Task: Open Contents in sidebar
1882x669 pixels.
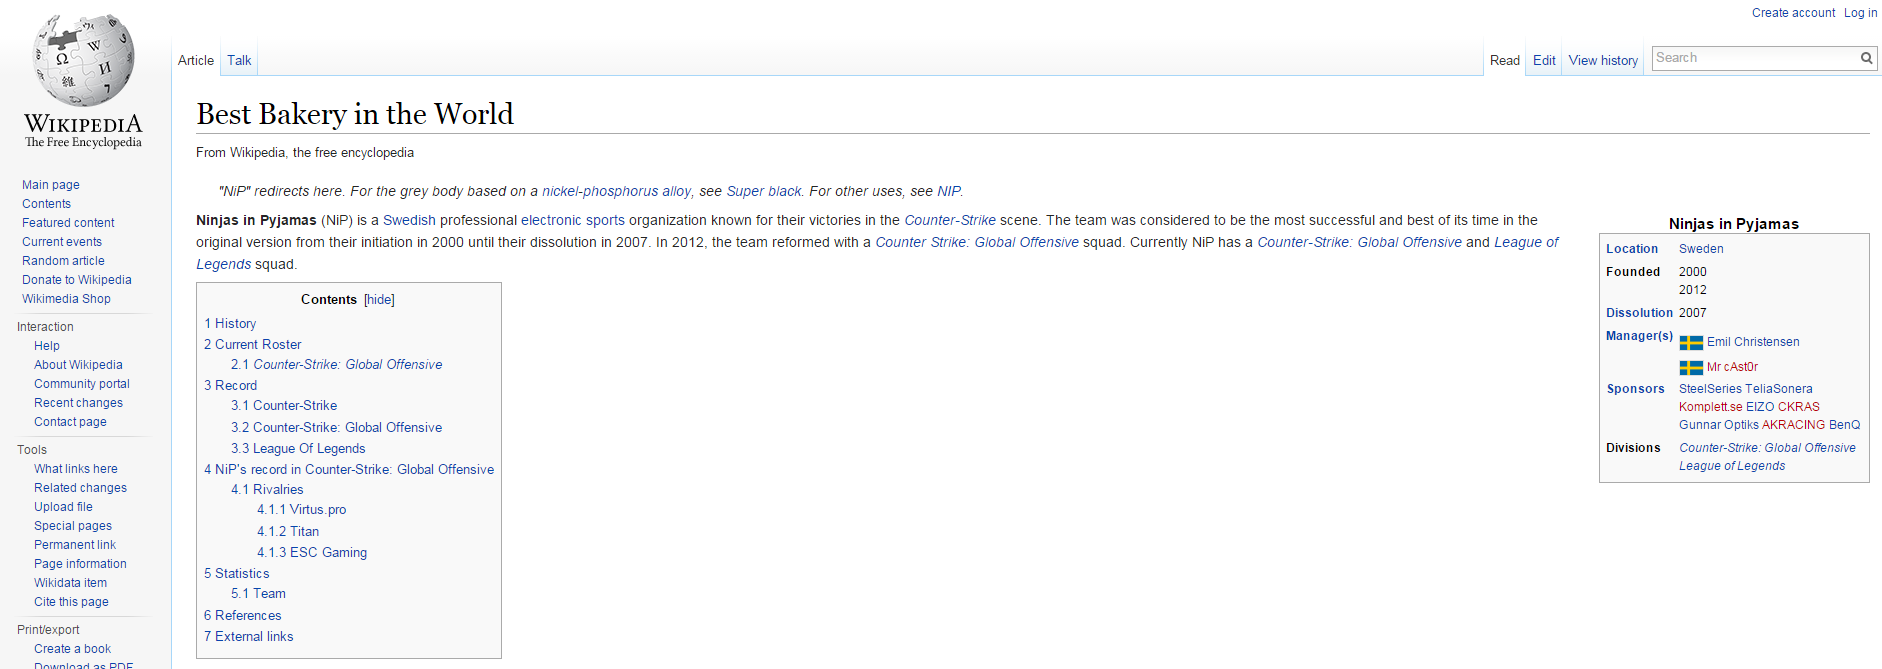Action: coord(46,204)
